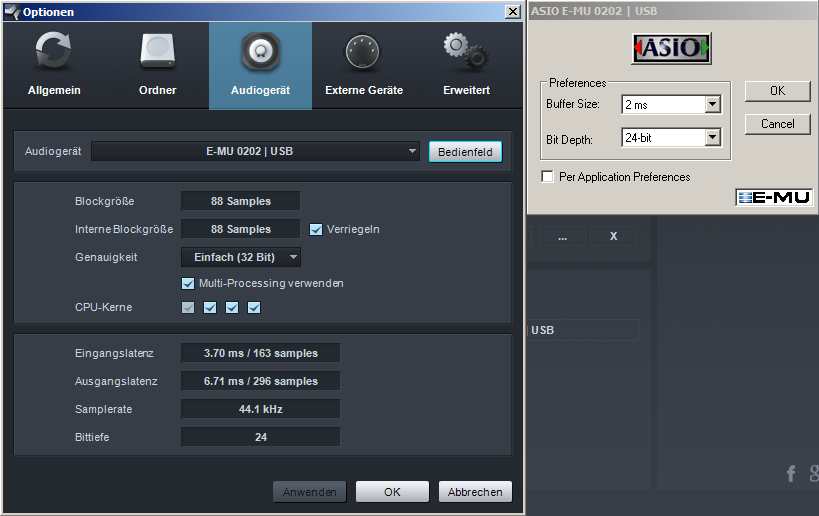Screen dimensions: 819x516
Task: Click the Audiogerät speaker icon
Action: click(260, 51)
